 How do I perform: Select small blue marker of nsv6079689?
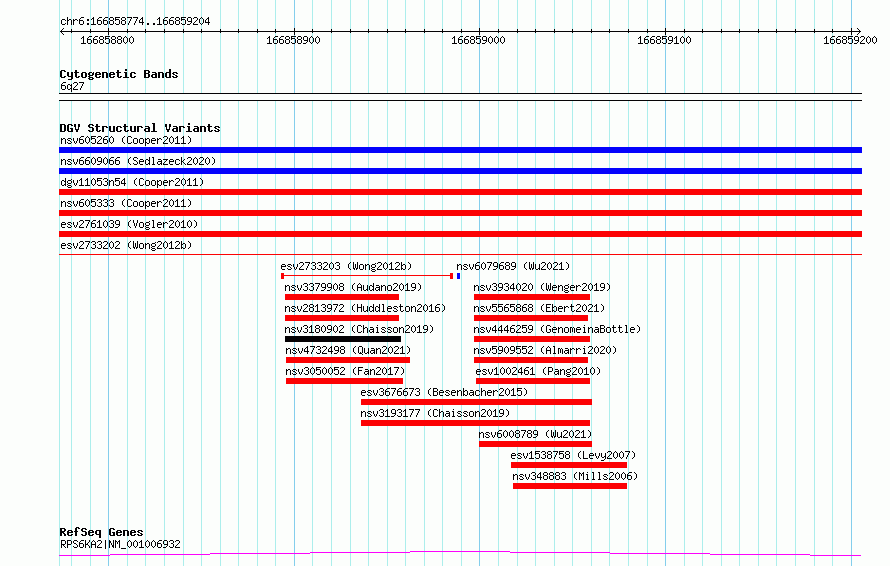click(459, 276)
